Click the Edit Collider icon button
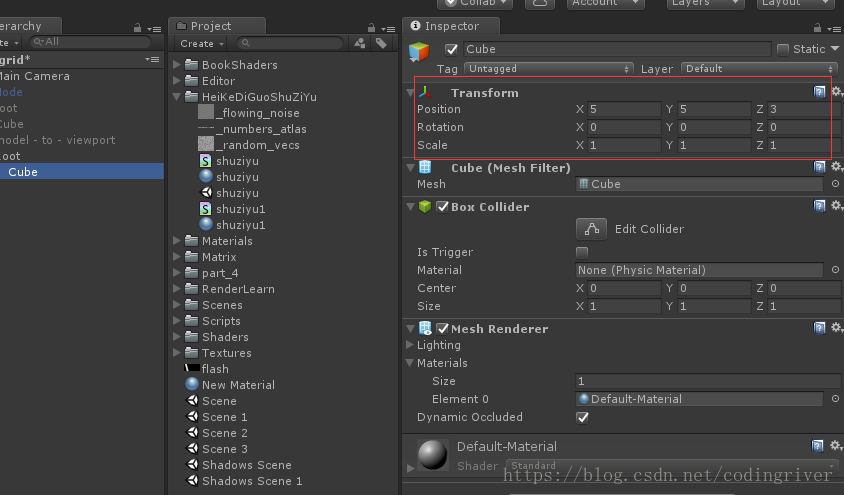The width and height of the screenshot is (844, 495). point(591,229)
